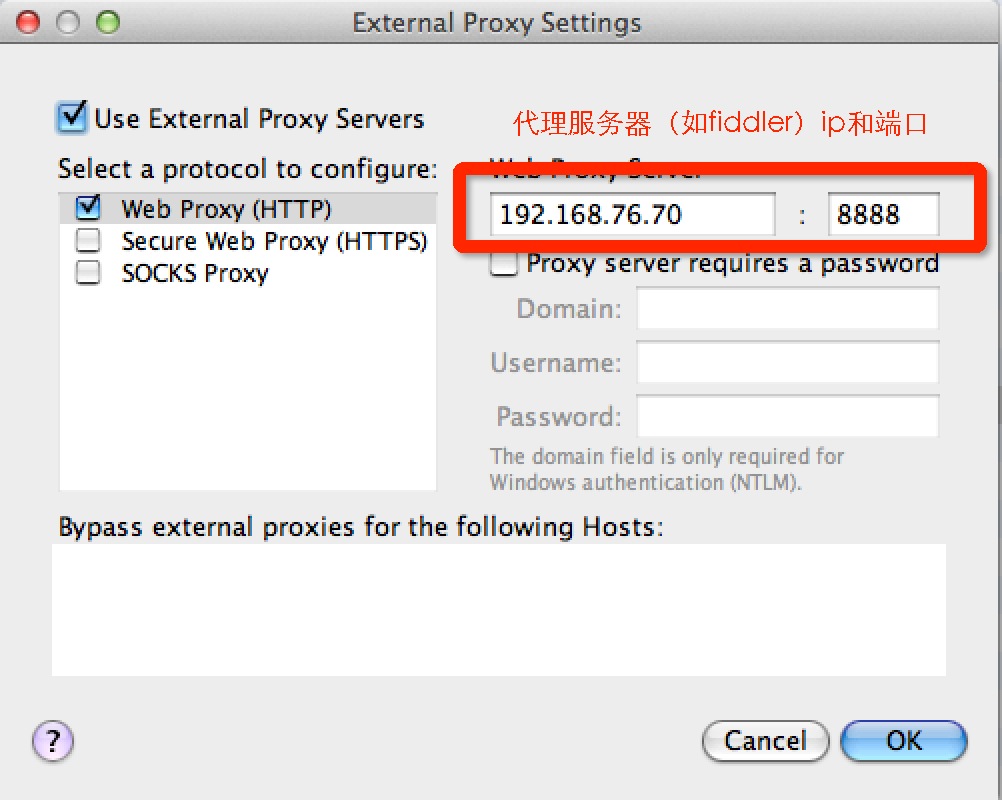The height and width of the screenshot is (800, 1002).
Task: Select the Web Proxy (HTTP) protocol row
Action: click(248, 208)
